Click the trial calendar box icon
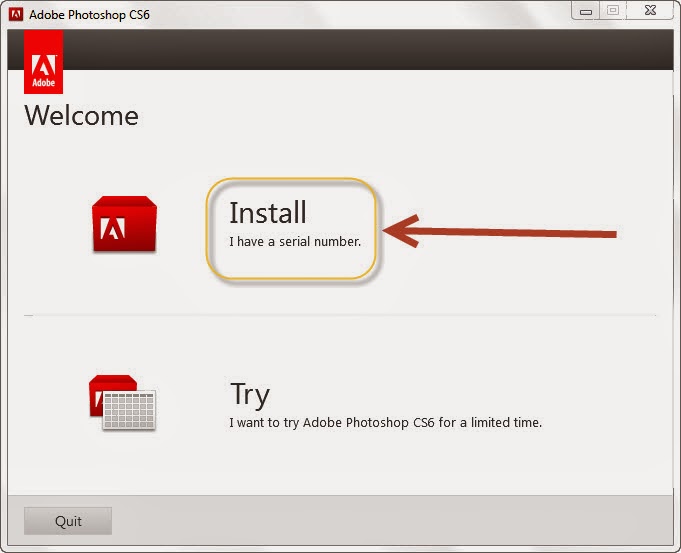This screenshot has width=681, height=553. click(122, 403)
